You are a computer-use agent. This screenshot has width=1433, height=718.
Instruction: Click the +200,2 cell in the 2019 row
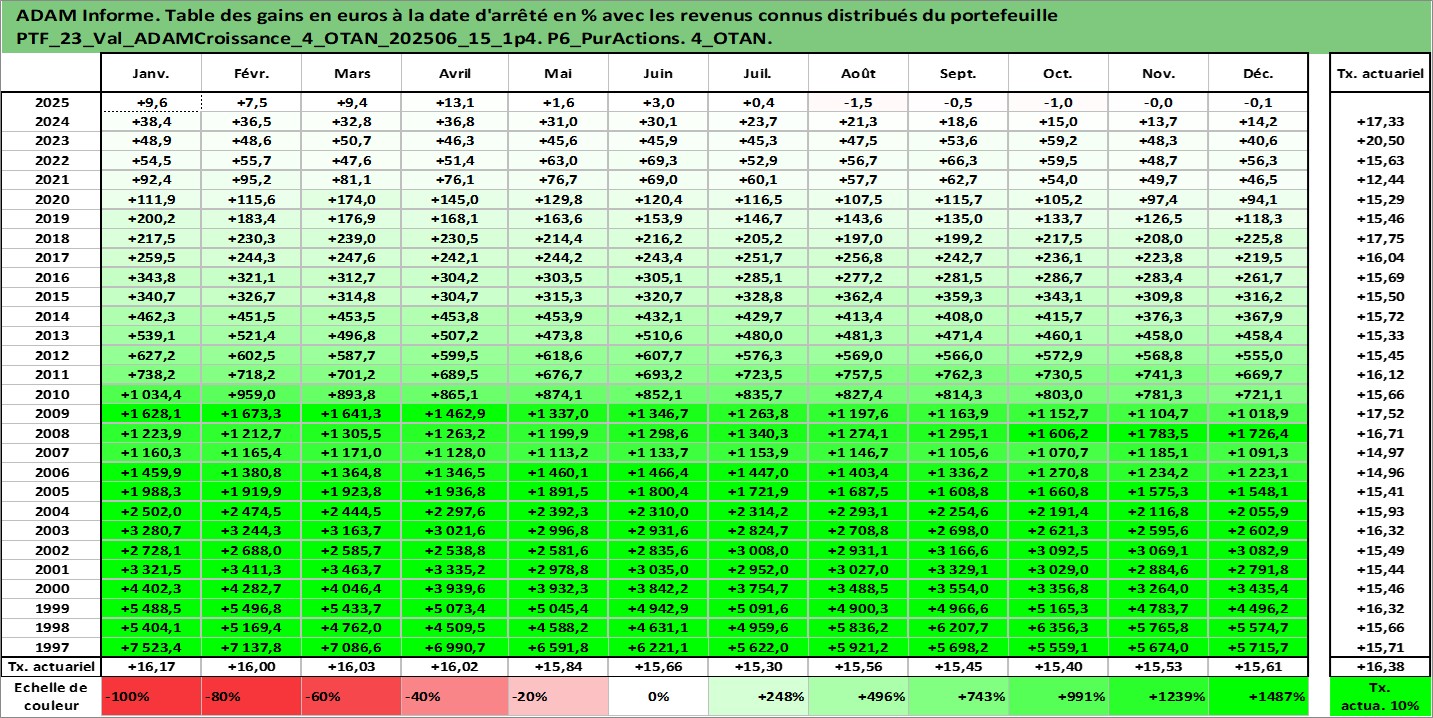(x=152, y=219)
